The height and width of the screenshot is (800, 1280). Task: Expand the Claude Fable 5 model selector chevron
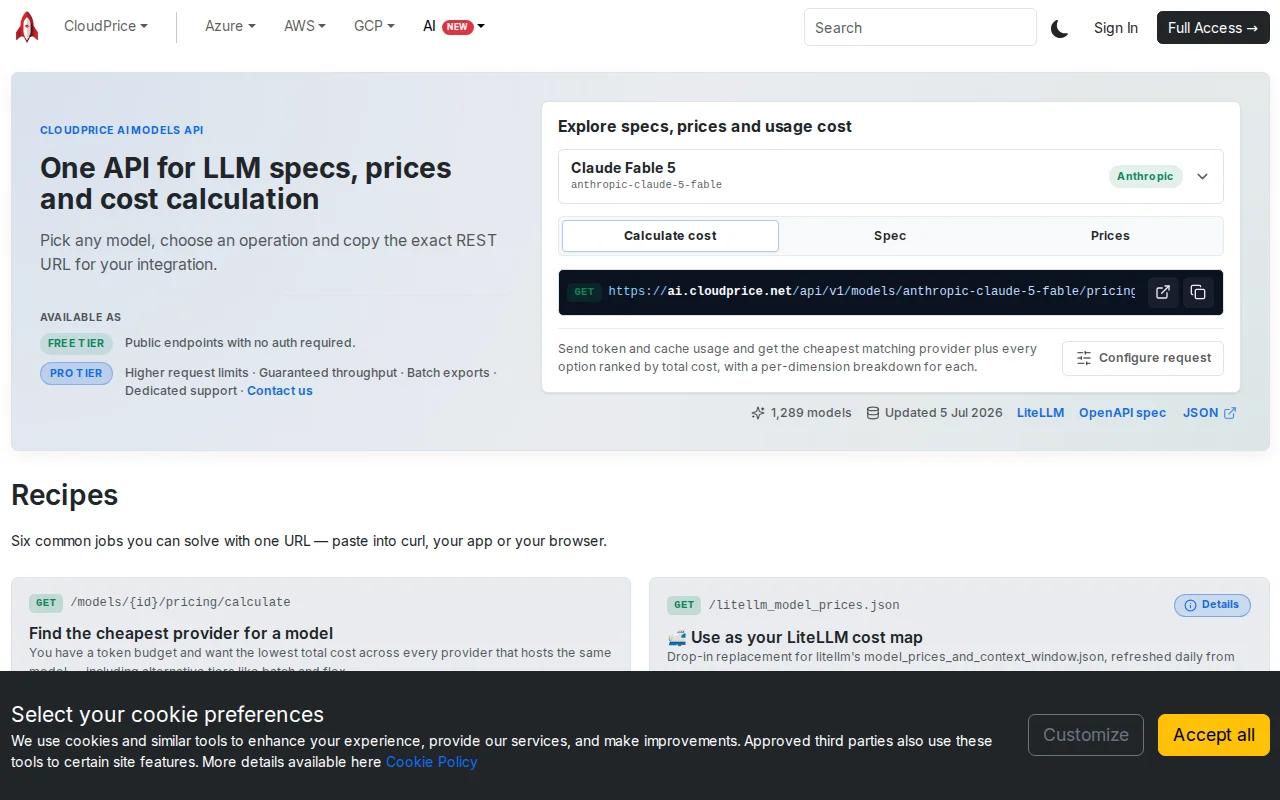pyautogui.click(x=1203, y=176)
